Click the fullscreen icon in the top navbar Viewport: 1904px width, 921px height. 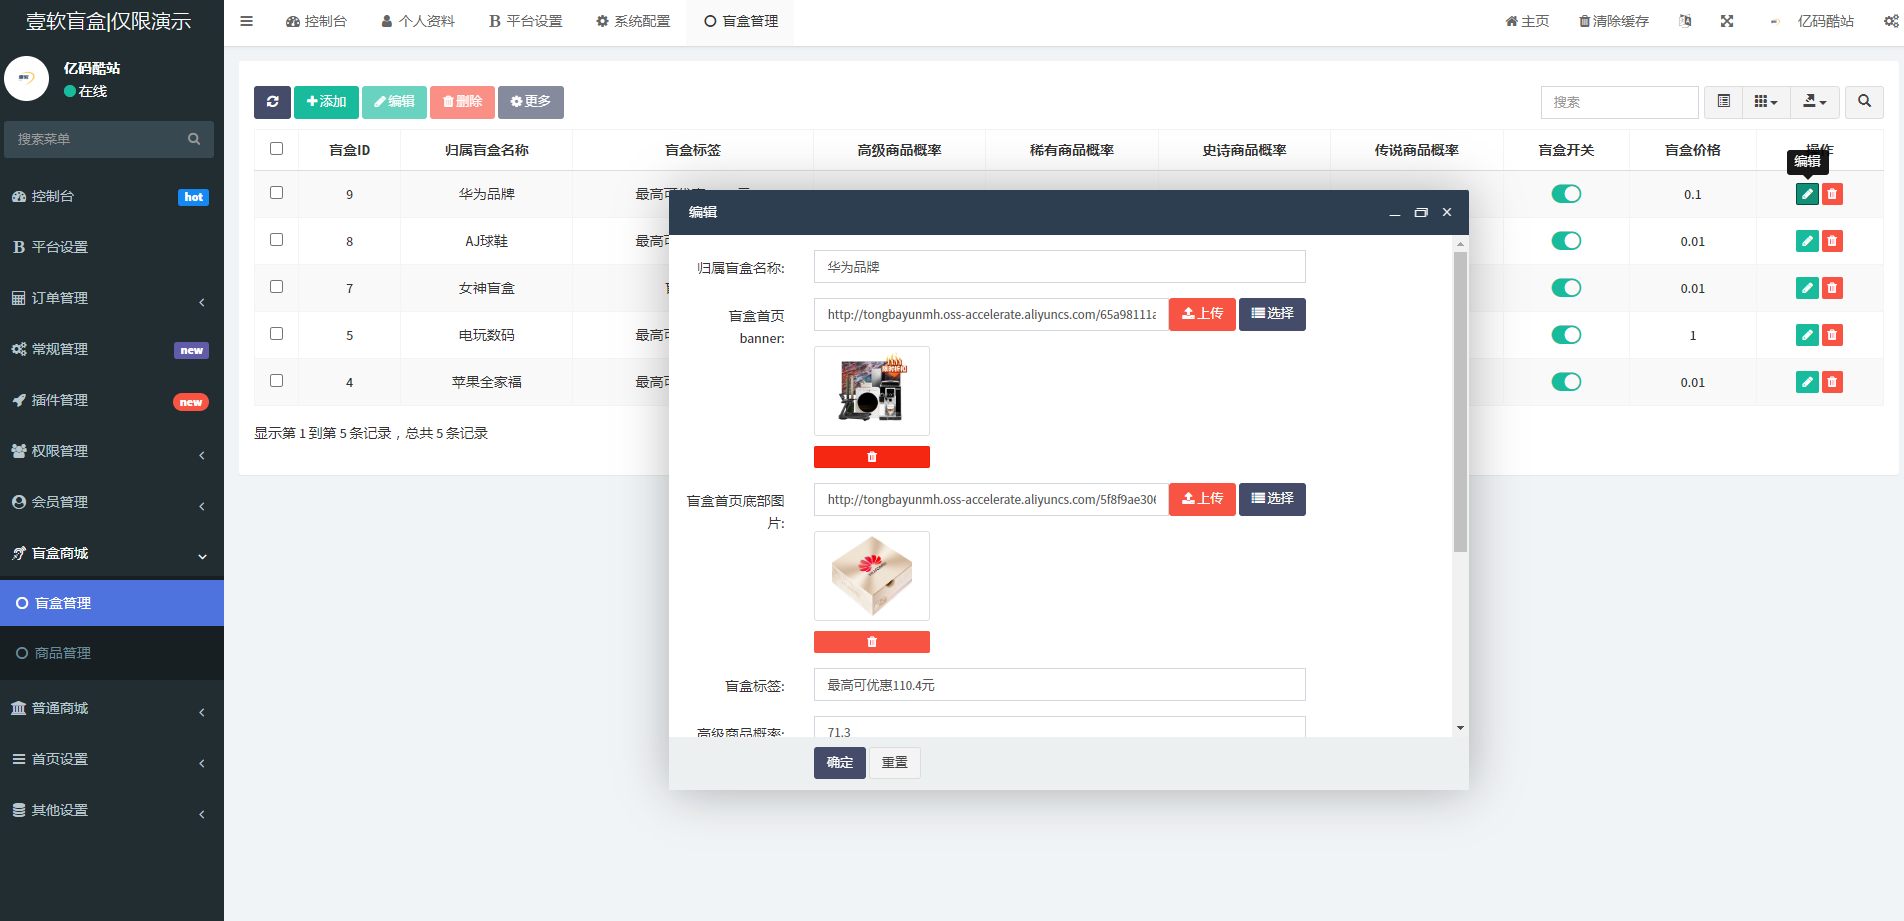tap(1727, 21)
